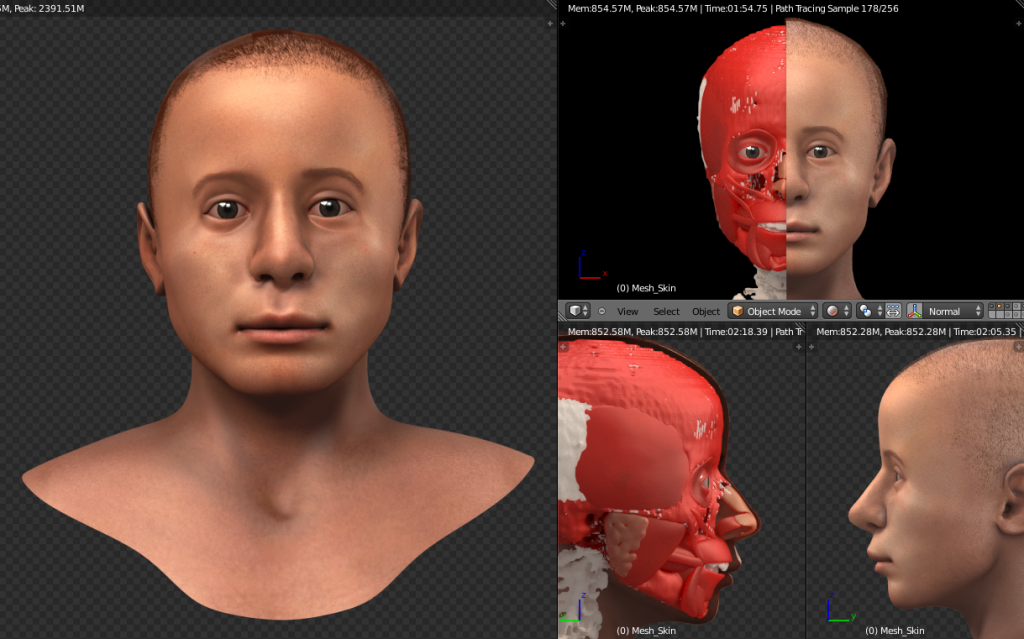1024x639 pixels.
Task: Open tool shelf plus icon in half-skull viewport
Action: tap(563, 22)
